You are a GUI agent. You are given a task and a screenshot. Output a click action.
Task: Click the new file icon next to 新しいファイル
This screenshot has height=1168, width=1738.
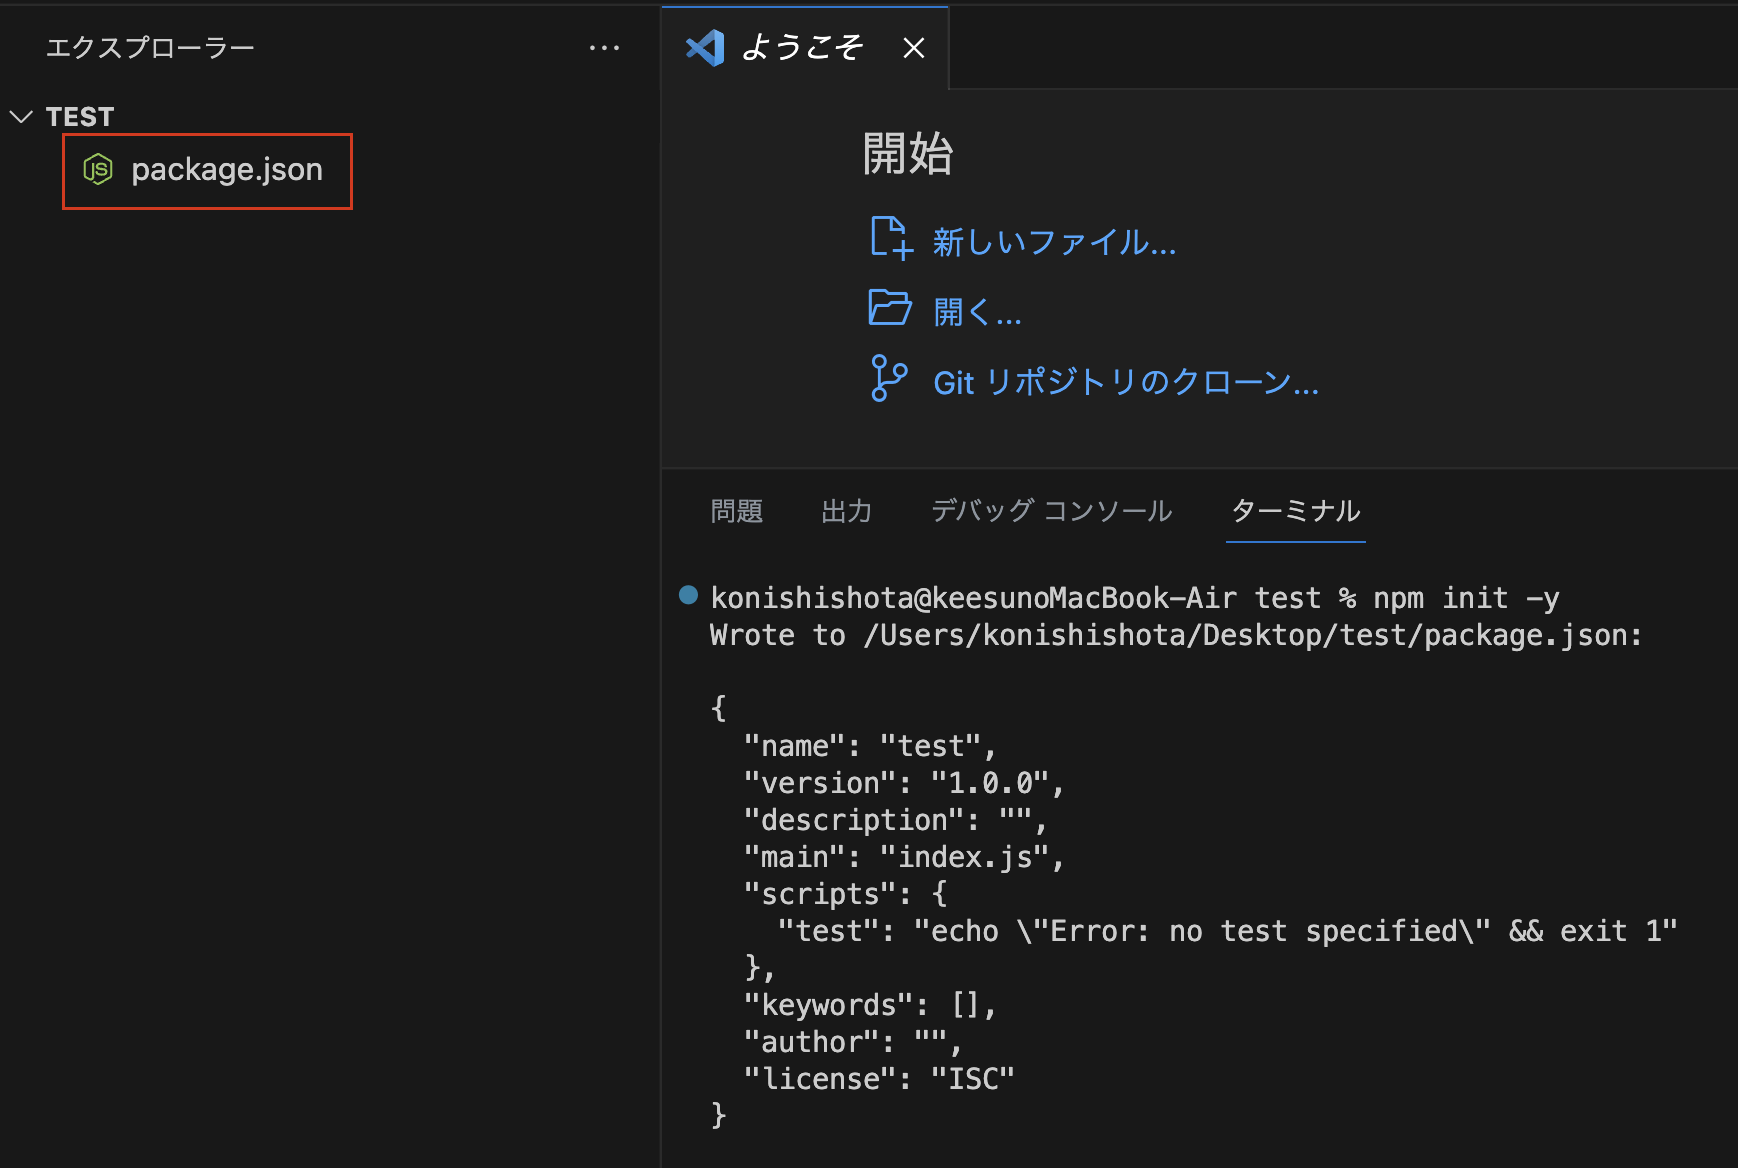click(x=890, y=239)
